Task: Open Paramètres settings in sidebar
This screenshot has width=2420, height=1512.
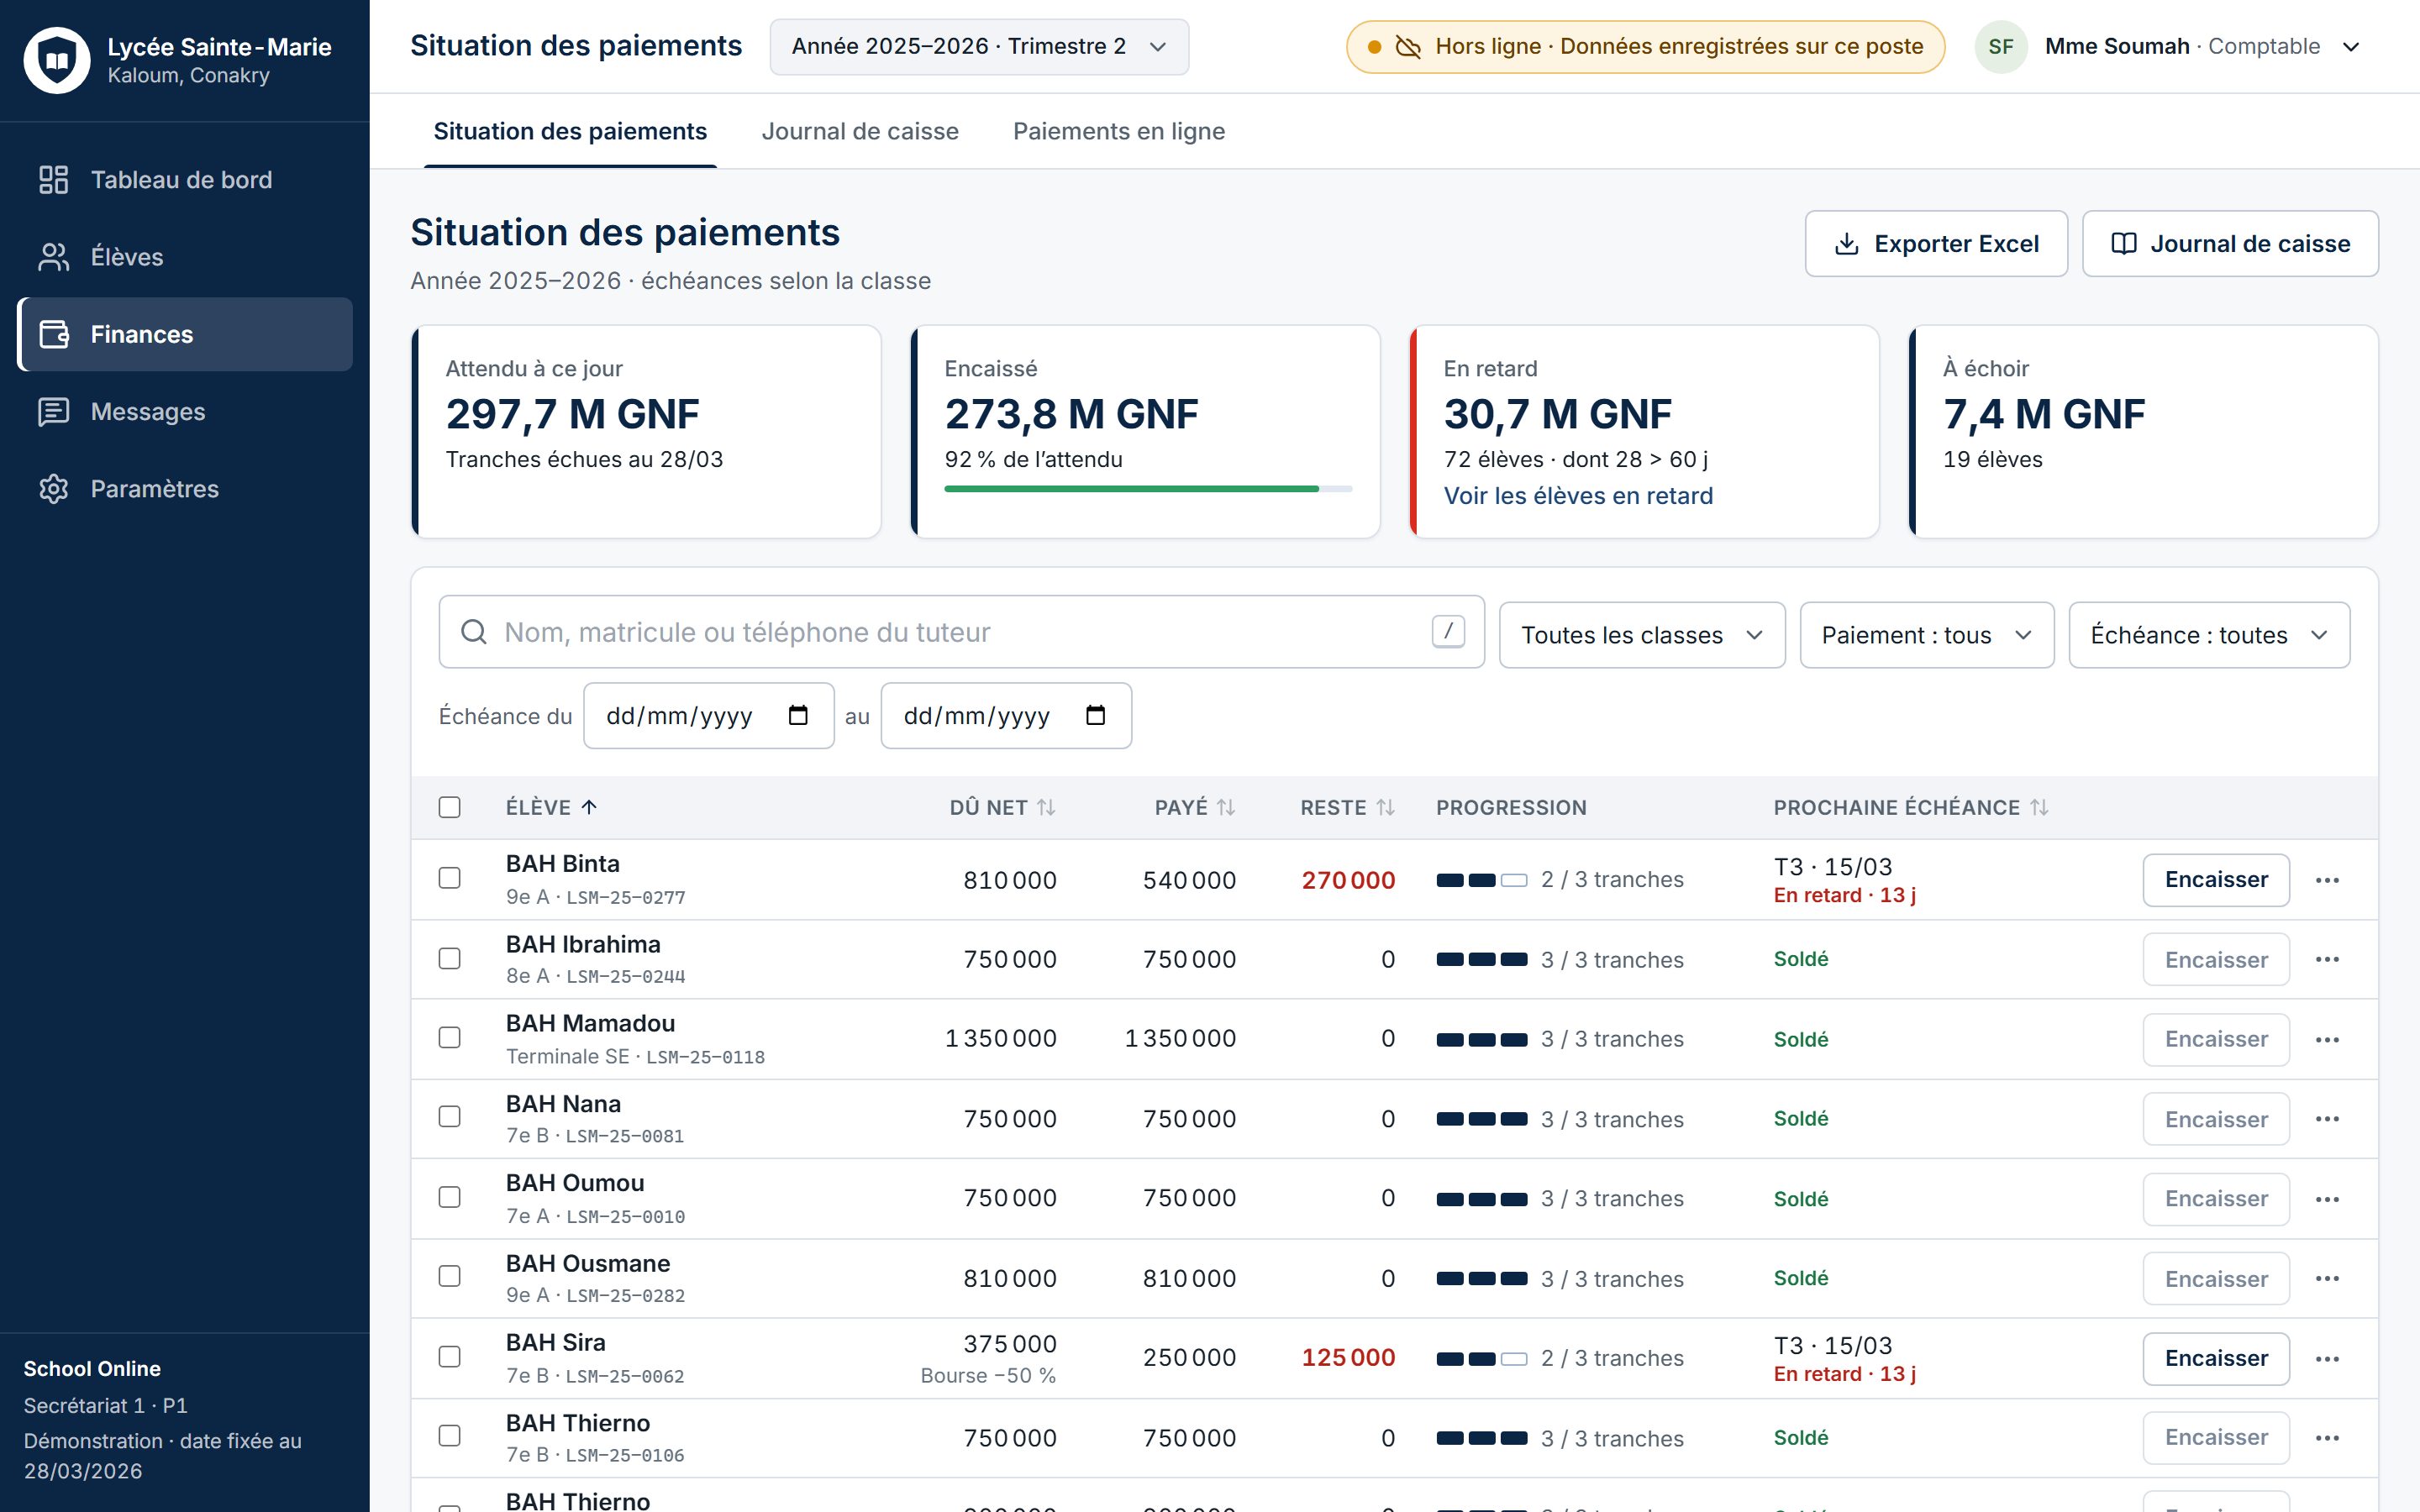Action: tap(185, 488)
